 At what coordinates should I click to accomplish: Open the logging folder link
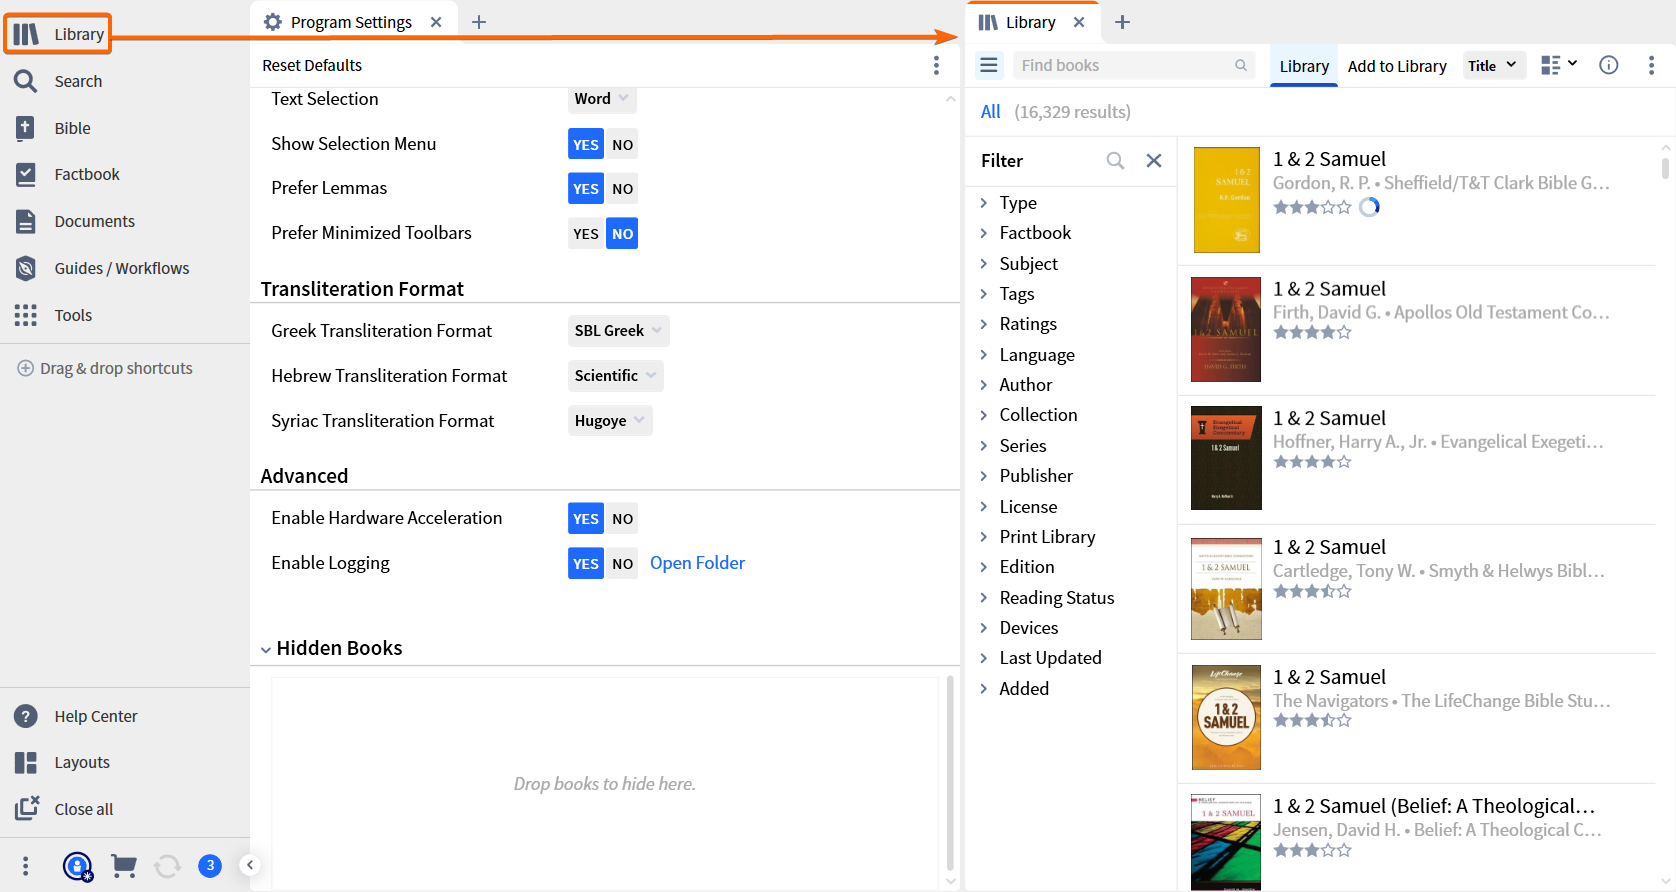pyautogui.click(x=697, y=563)
